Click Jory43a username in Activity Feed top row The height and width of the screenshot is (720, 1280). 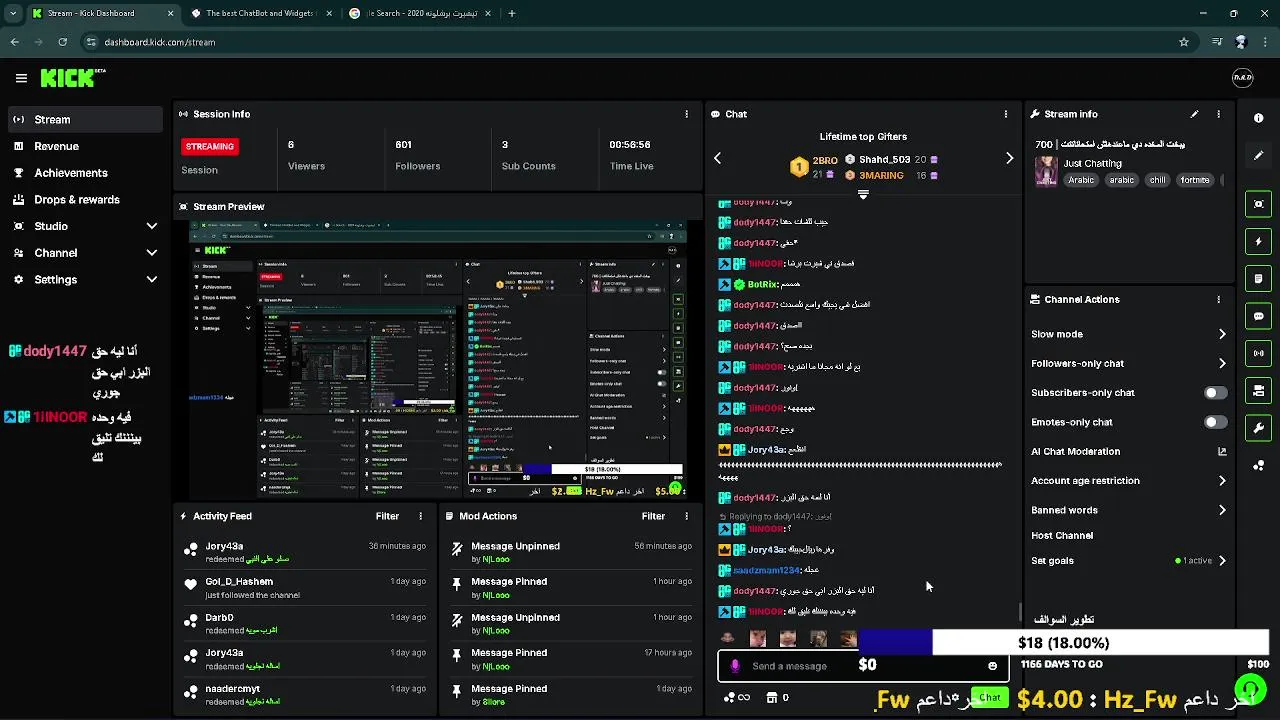tap(224, 546)
